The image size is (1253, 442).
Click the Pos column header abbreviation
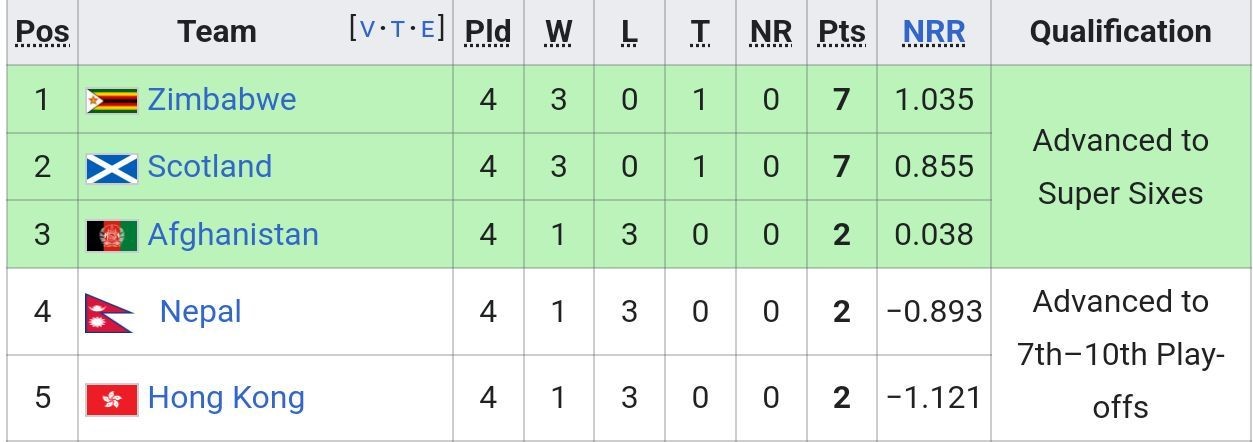43,31
